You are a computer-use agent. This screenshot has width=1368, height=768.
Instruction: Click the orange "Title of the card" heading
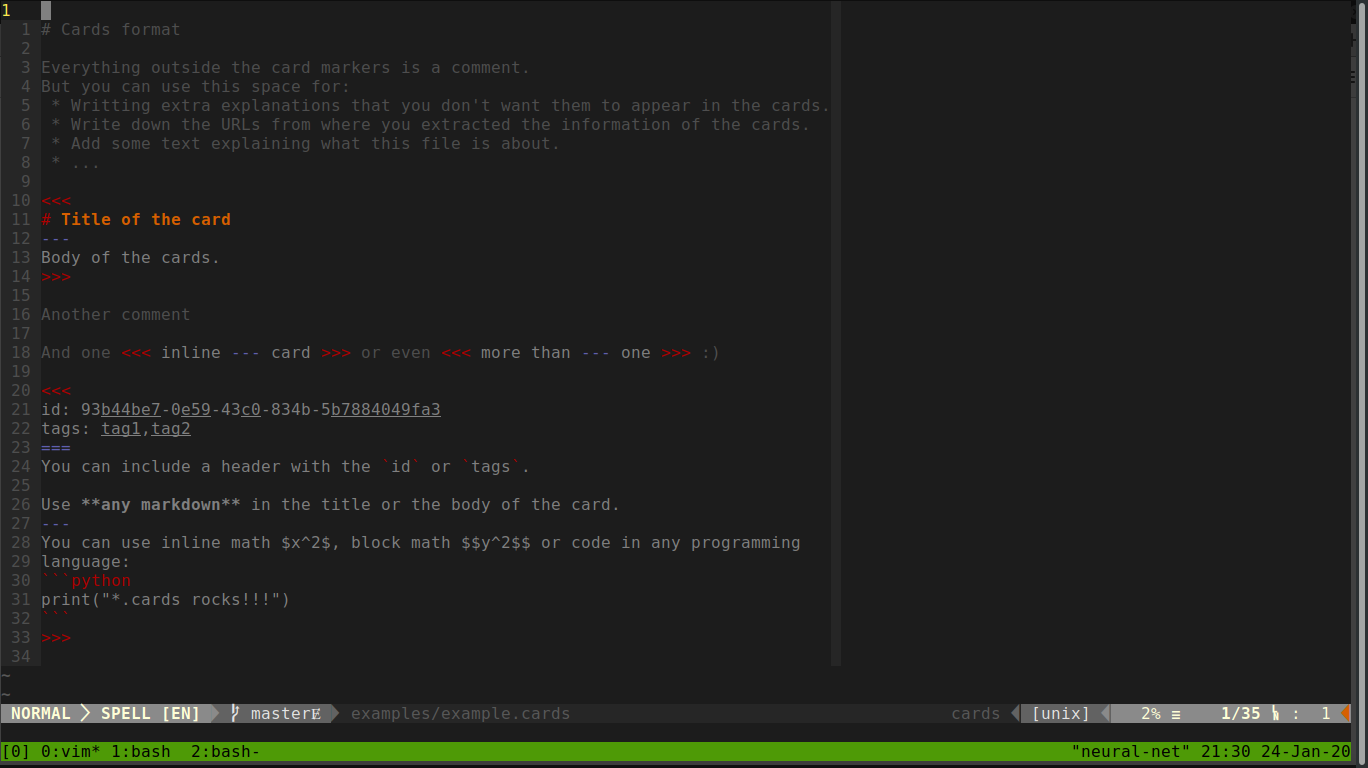point(145,219)
